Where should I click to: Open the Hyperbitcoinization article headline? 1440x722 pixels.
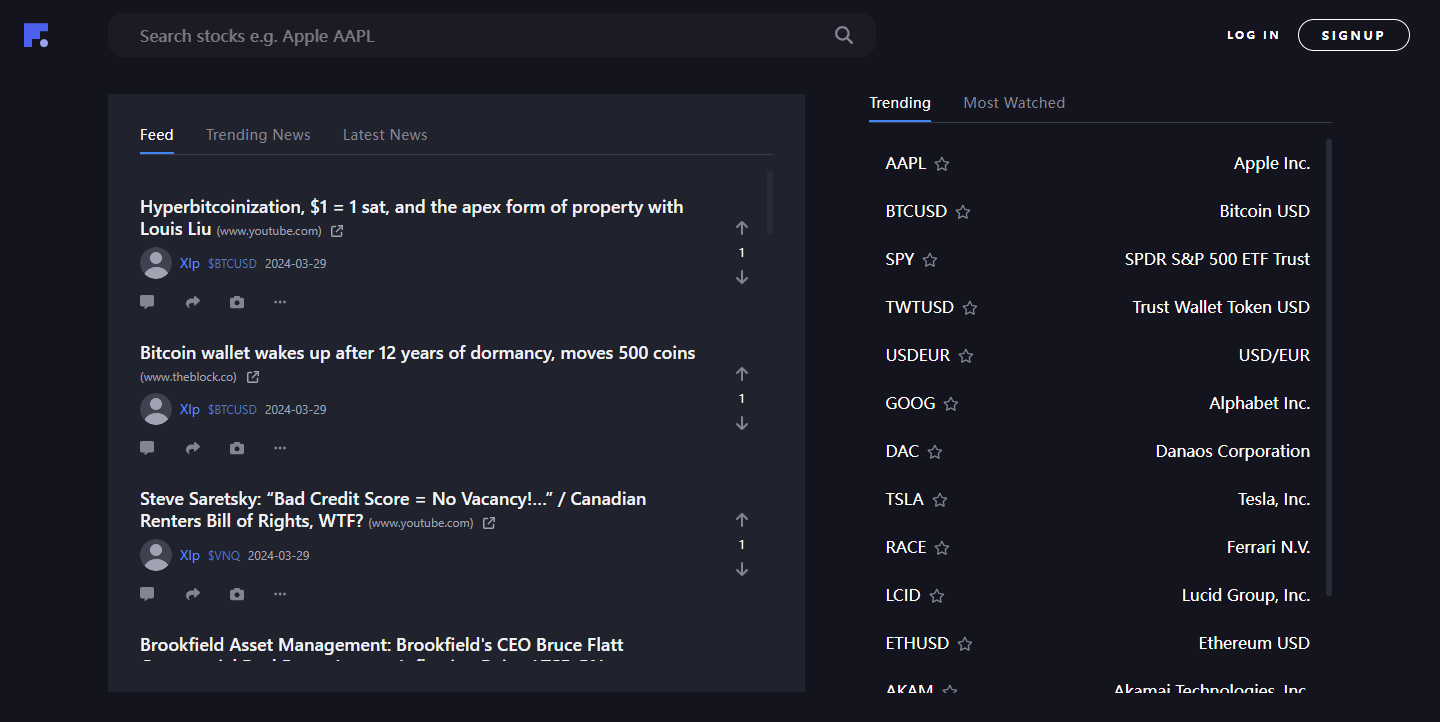click(412, 218)
